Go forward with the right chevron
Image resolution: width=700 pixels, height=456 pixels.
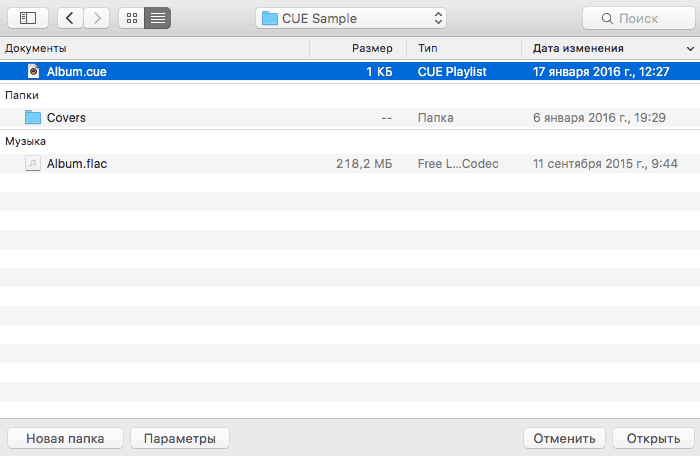(x=97, y=18)
